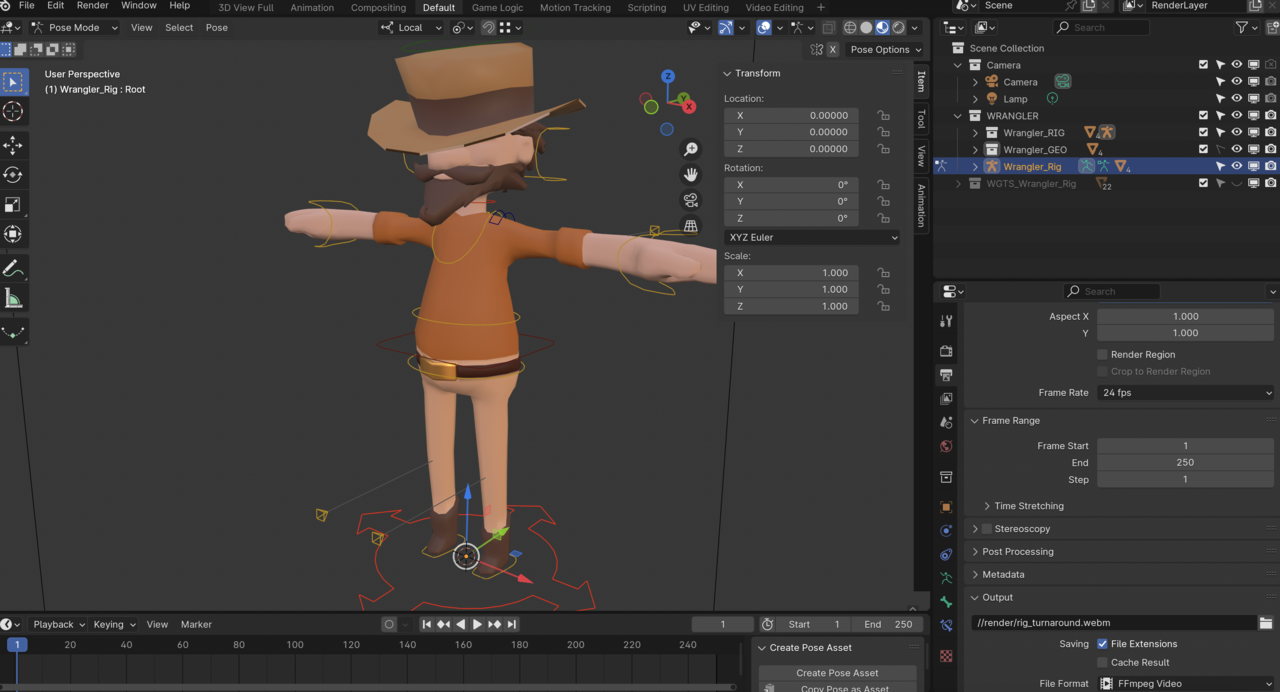Enable the Render Region checkbox
1280x692 pixels.
(1102, 354)
